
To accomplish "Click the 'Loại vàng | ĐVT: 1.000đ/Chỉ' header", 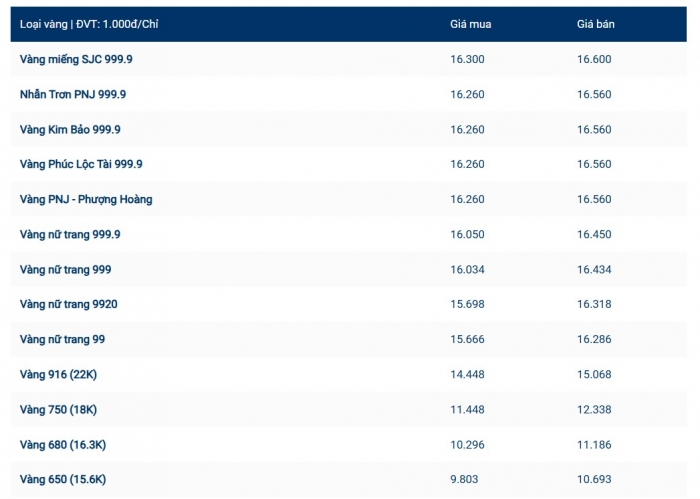I will pyautogui.click(x=89, y=24).
